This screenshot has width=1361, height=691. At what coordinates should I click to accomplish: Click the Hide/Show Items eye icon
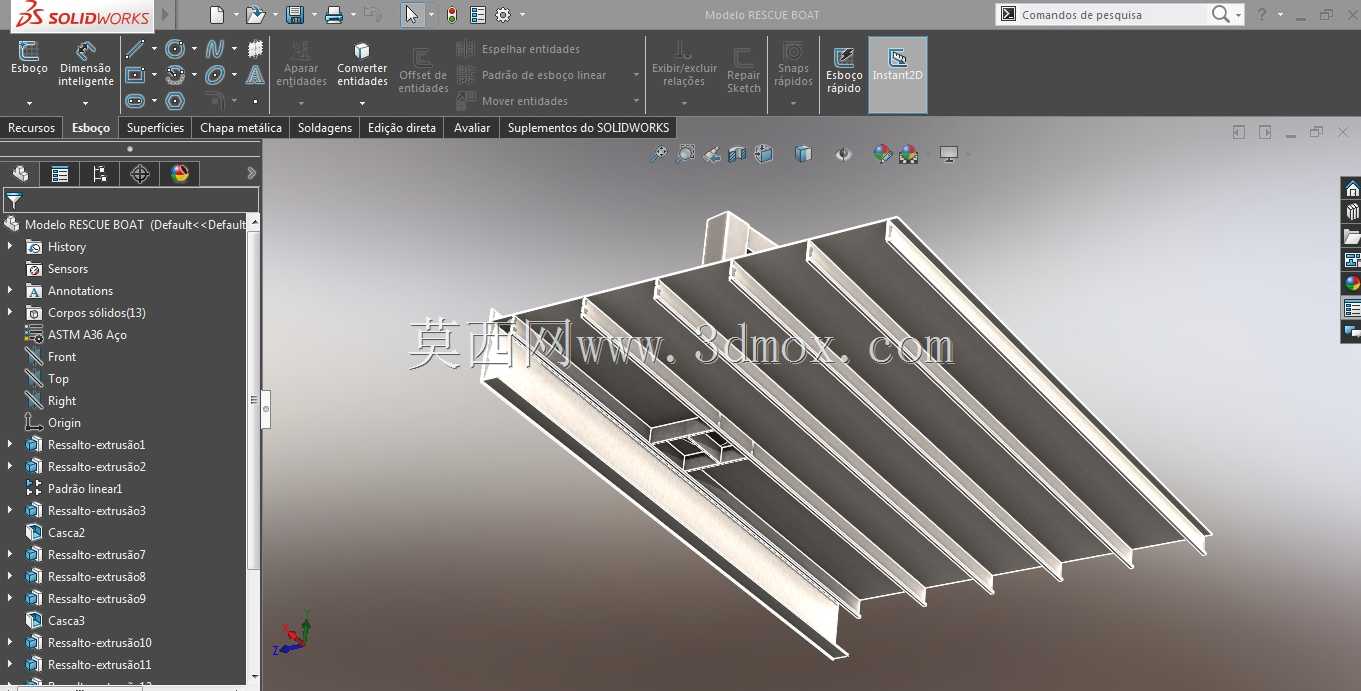tap(843, 154)
